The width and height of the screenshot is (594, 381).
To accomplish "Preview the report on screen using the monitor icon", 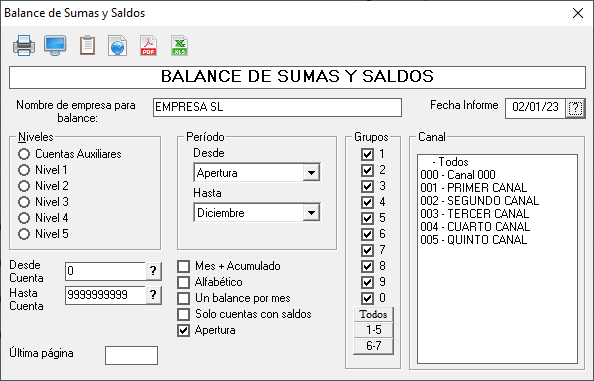I will pyautogui.click(x=55, y=45).
